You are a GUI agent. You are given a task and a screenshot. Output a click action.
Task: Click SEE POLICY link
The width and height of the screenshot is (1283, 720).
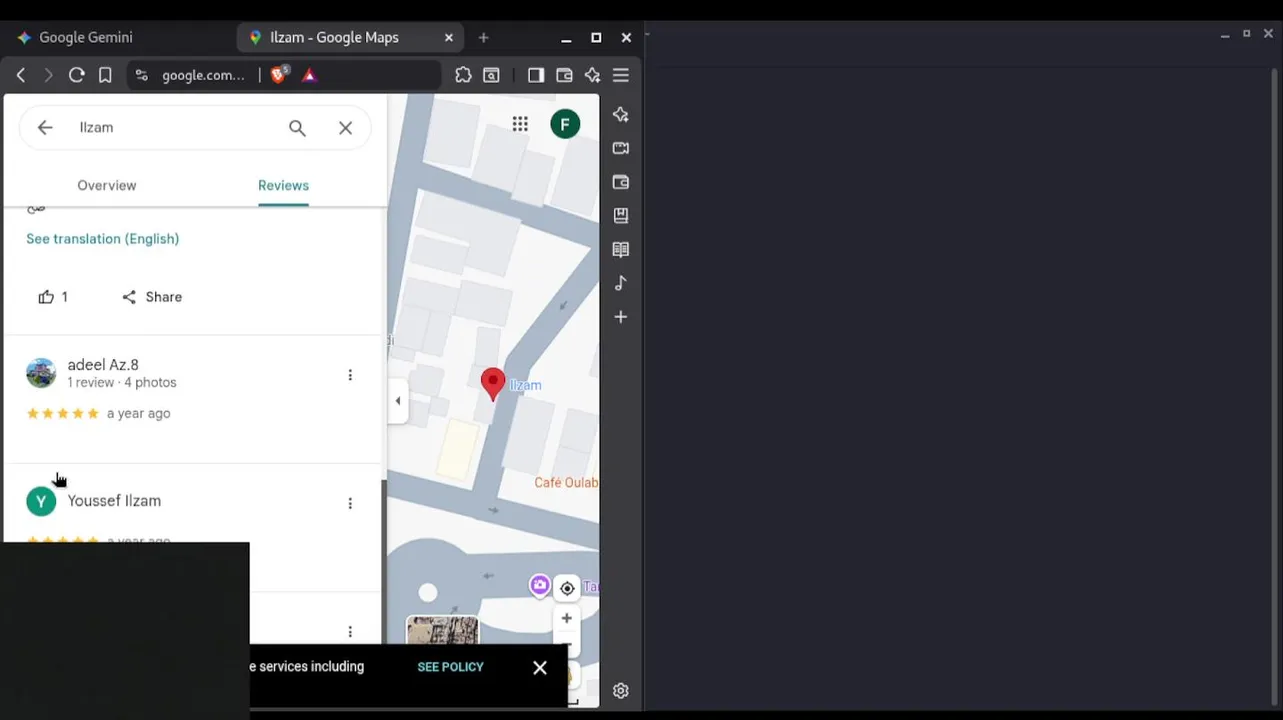coord(450,667)
